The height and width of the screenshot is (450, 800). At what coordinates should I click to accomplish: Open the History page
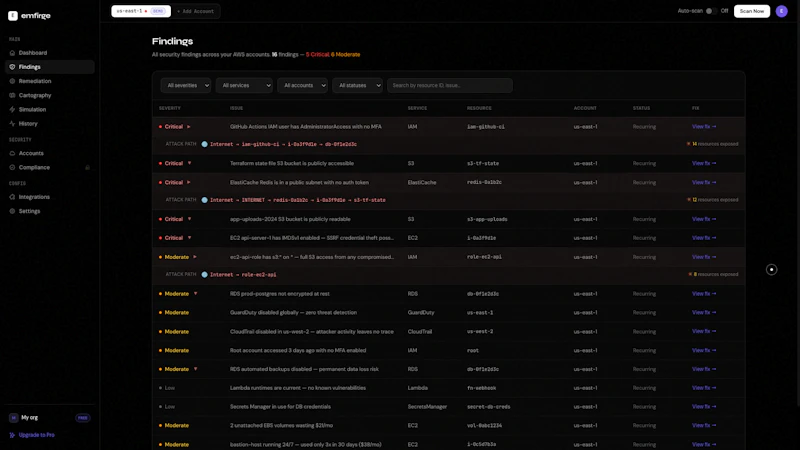(49, 123)
